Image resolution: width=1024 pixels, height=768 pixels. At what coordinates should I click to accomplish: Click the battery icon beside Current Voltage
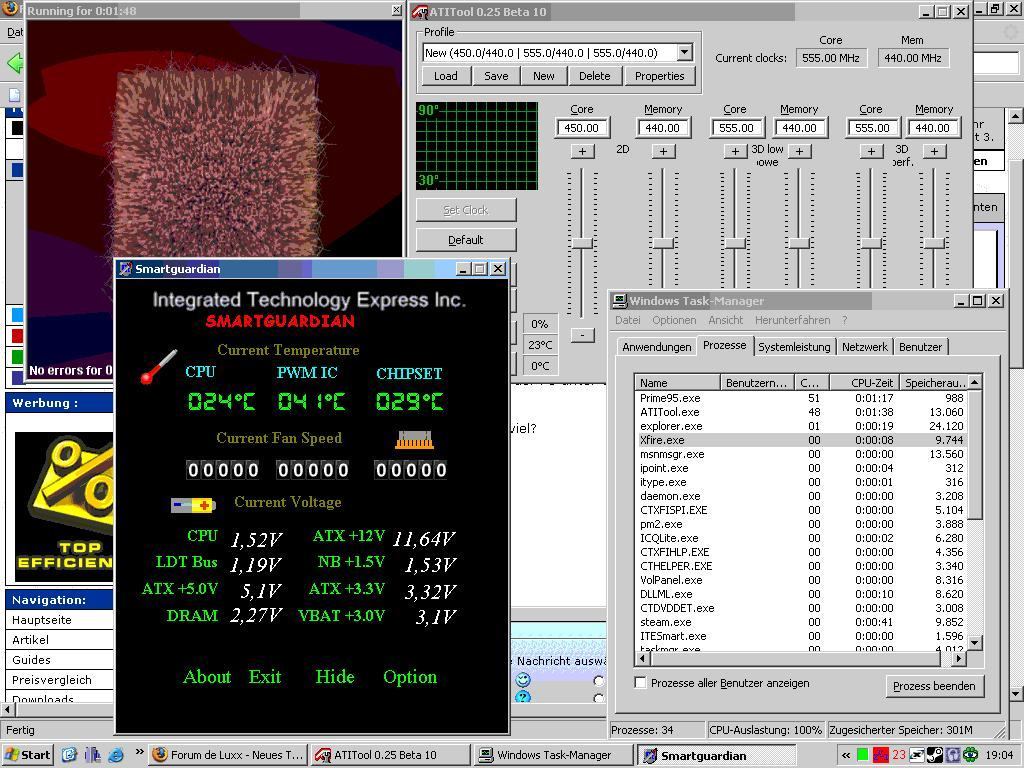193,505
